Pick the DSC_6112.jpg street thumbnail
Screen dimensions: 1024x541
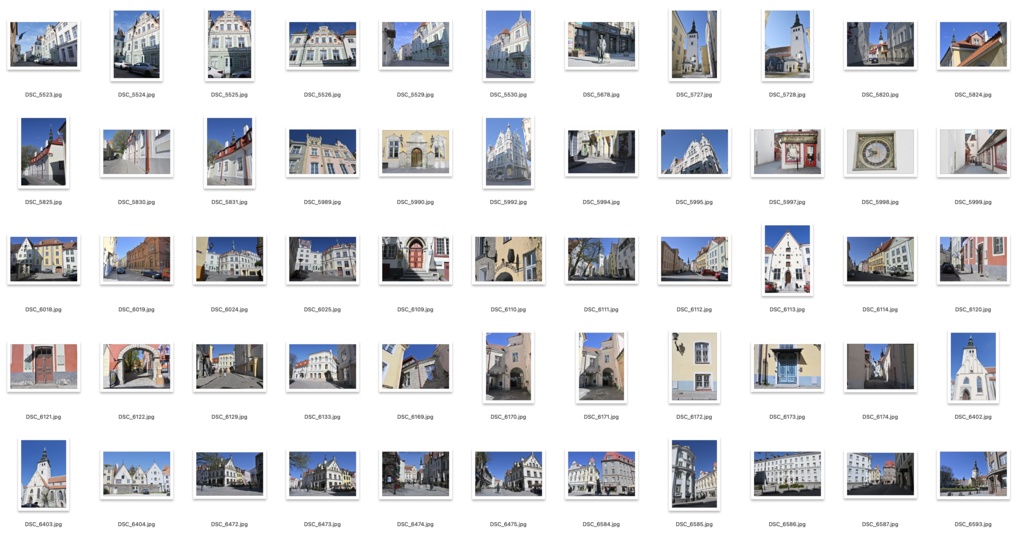coord(694,259)
